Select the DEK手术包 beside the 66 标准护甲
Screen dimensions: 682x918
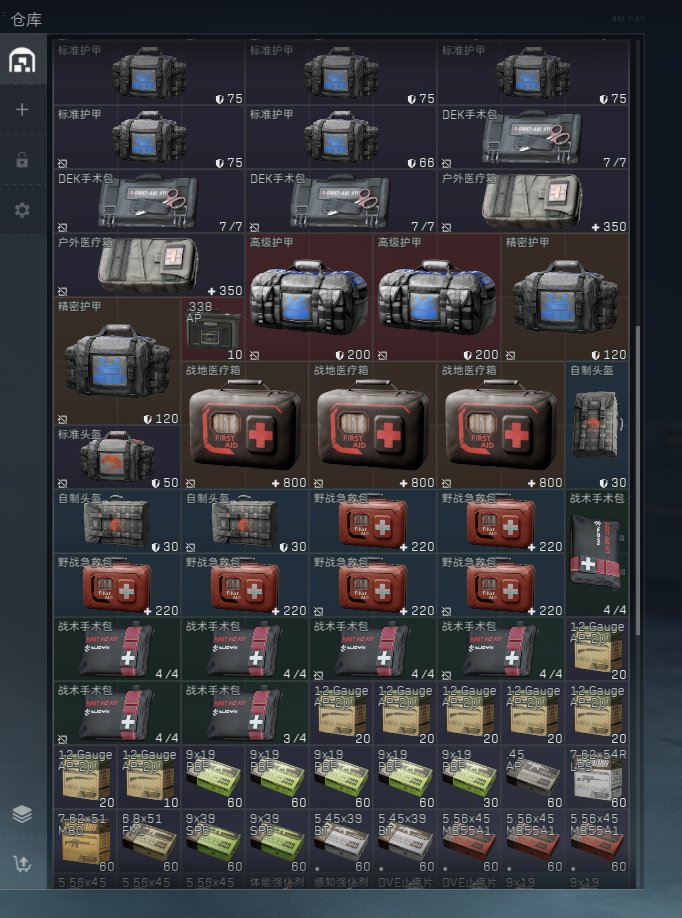(x=533, y=137)
